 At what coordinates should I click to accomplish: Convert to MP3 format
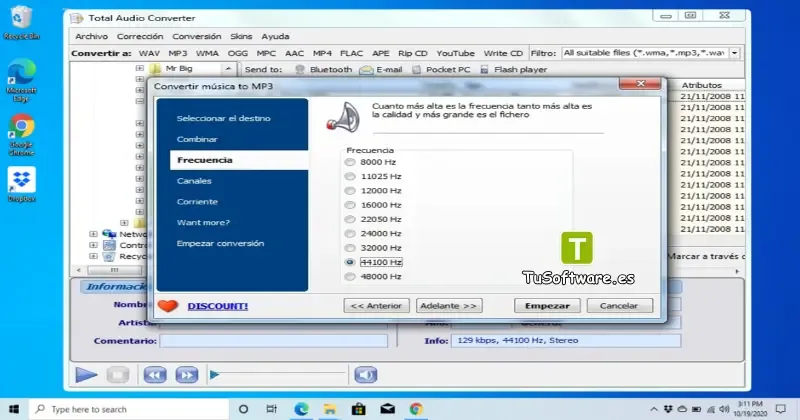point(178,53)
